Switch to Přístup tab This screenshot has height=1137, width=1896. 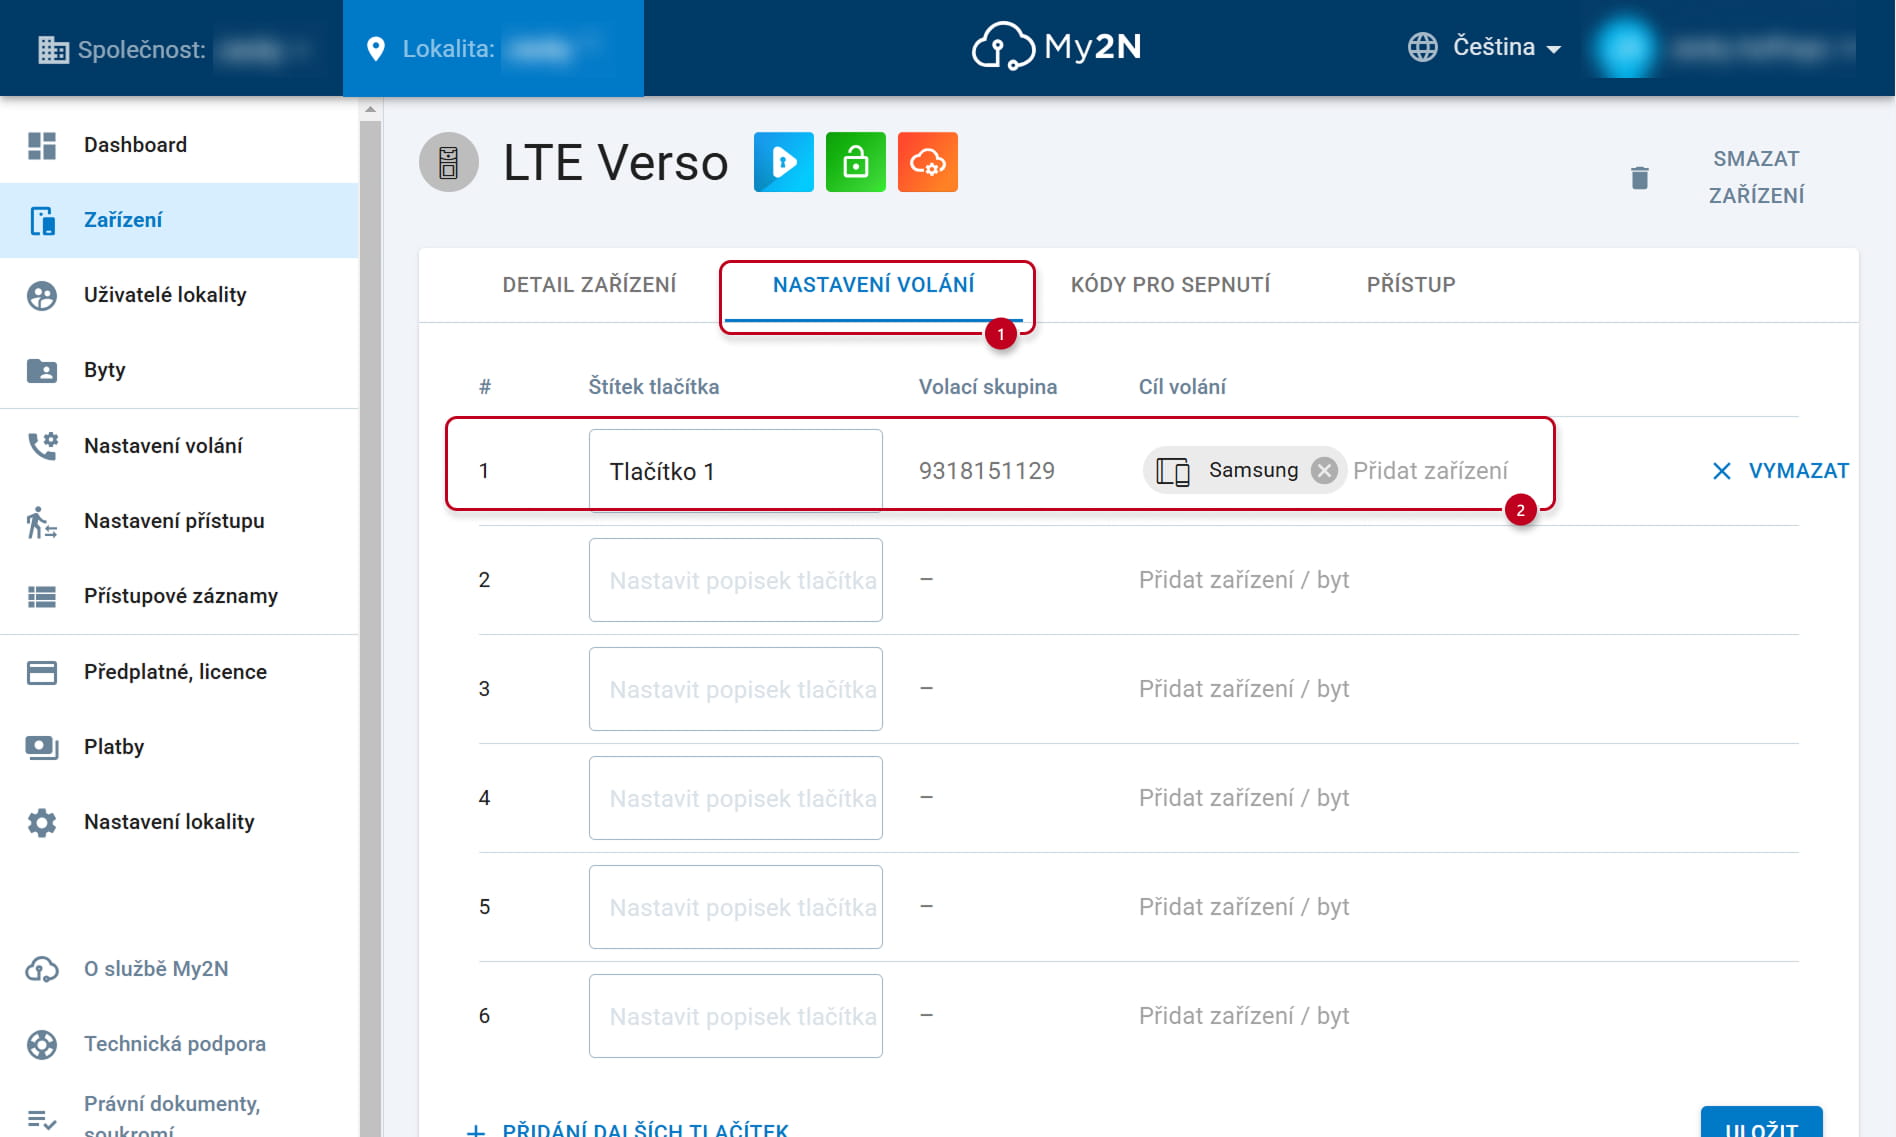point(1411,285)
